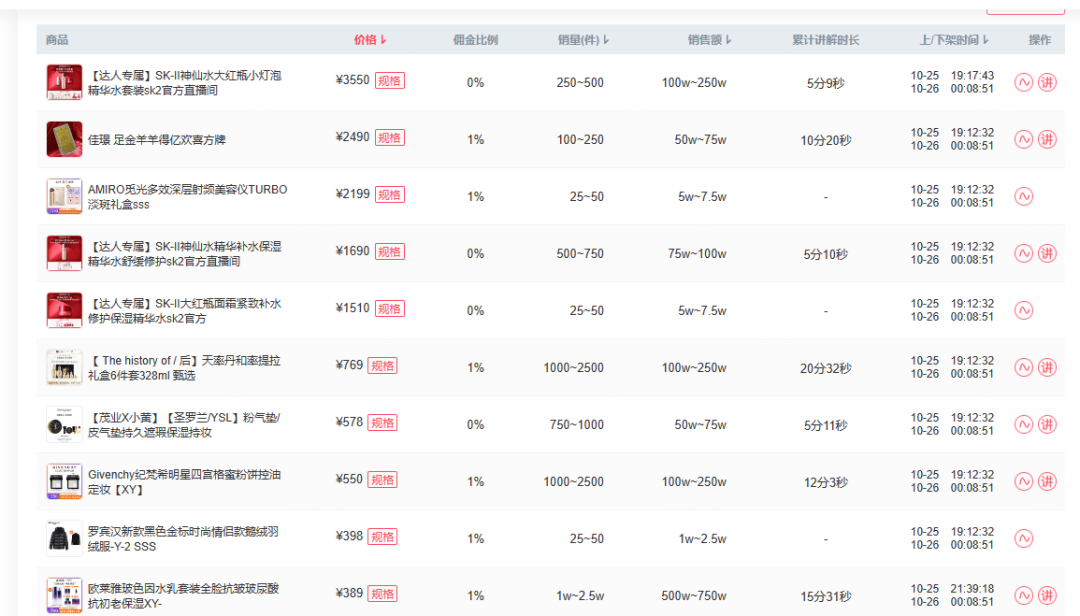Screen dimensions: 1080x616
Task: Click 规格 tag next to ¥389
Action: 382,594
